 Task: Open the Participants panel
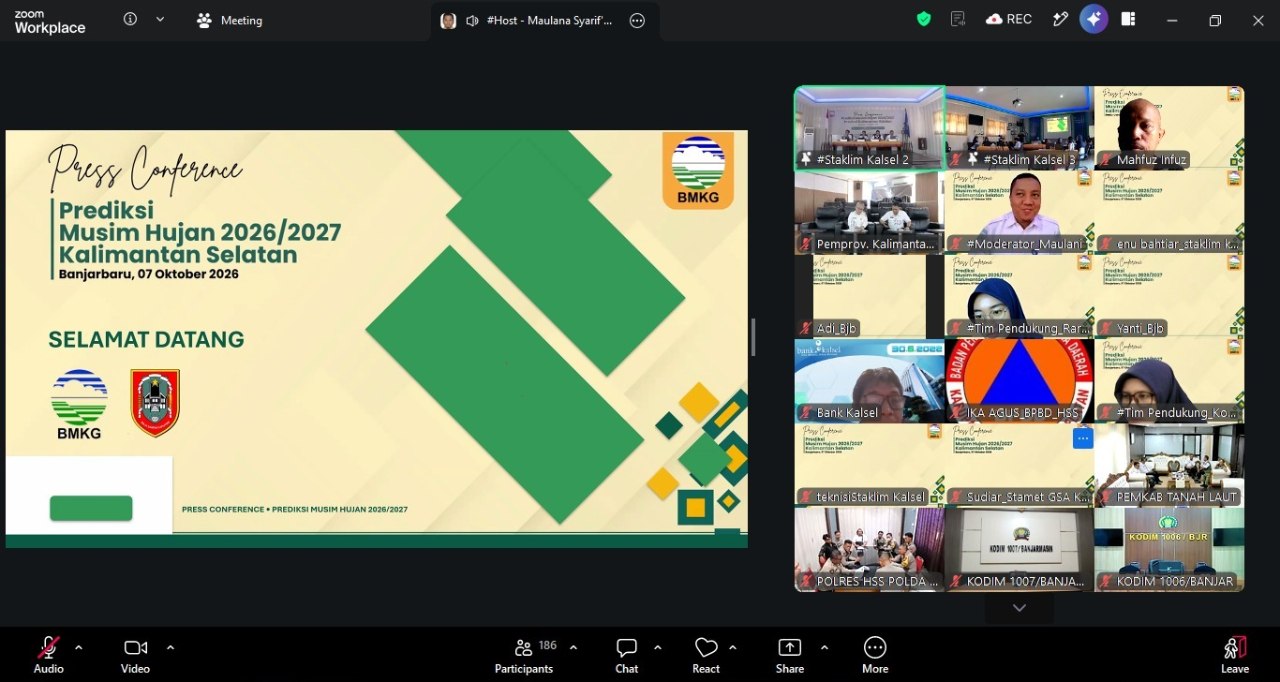tap(524, 655)
